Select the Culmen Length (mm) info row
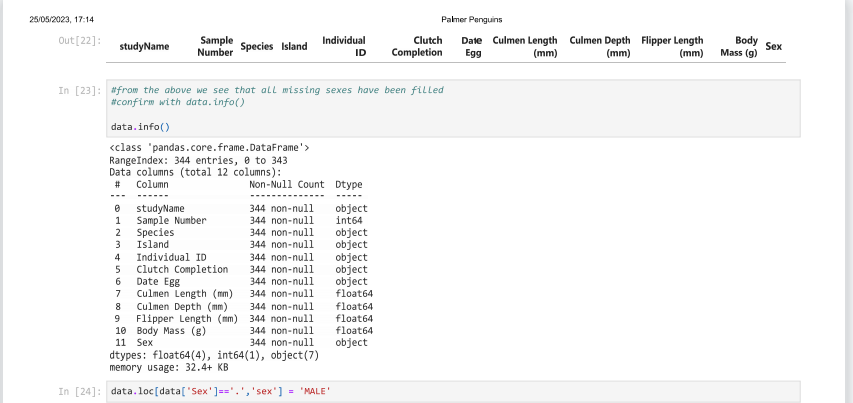 244,294
